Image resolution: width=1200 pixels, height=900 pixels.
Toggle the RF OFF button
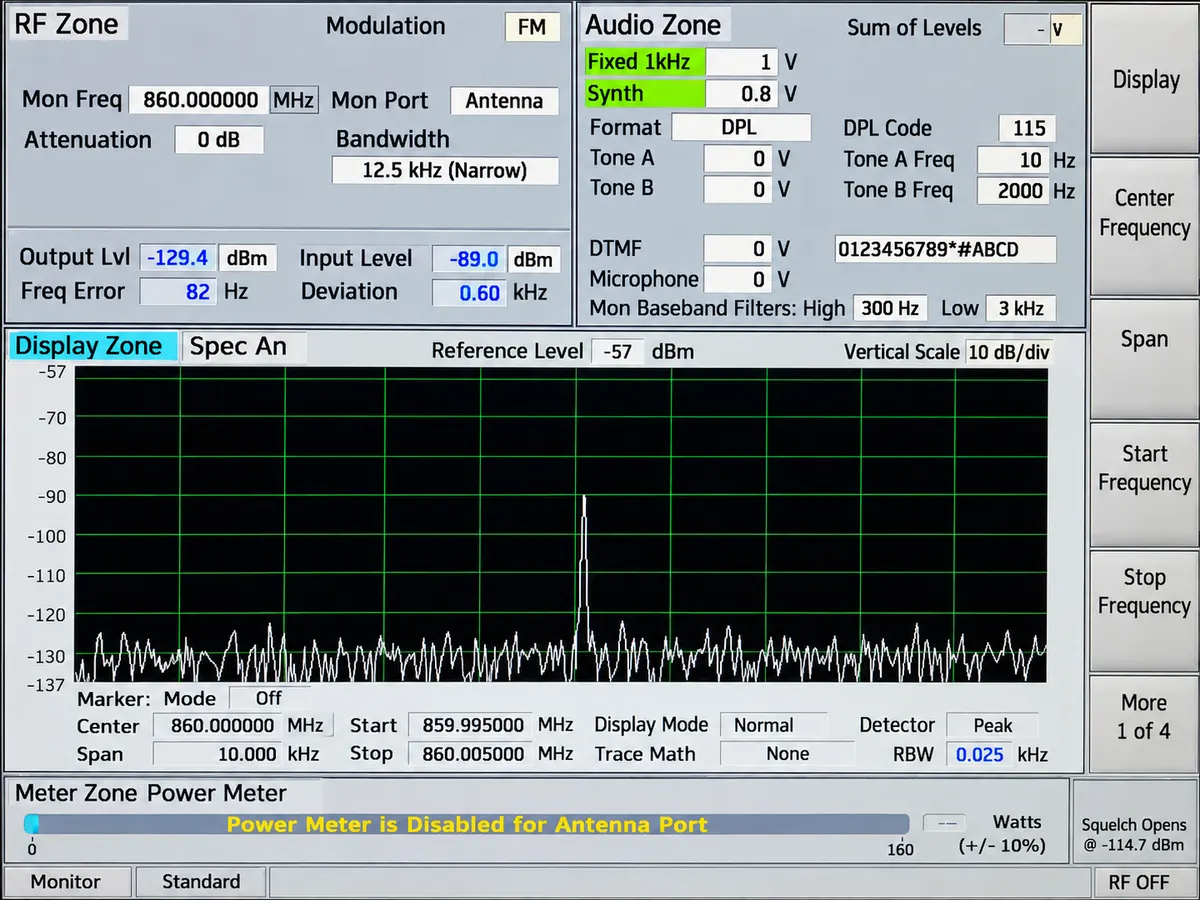[x=1145, y=882]
